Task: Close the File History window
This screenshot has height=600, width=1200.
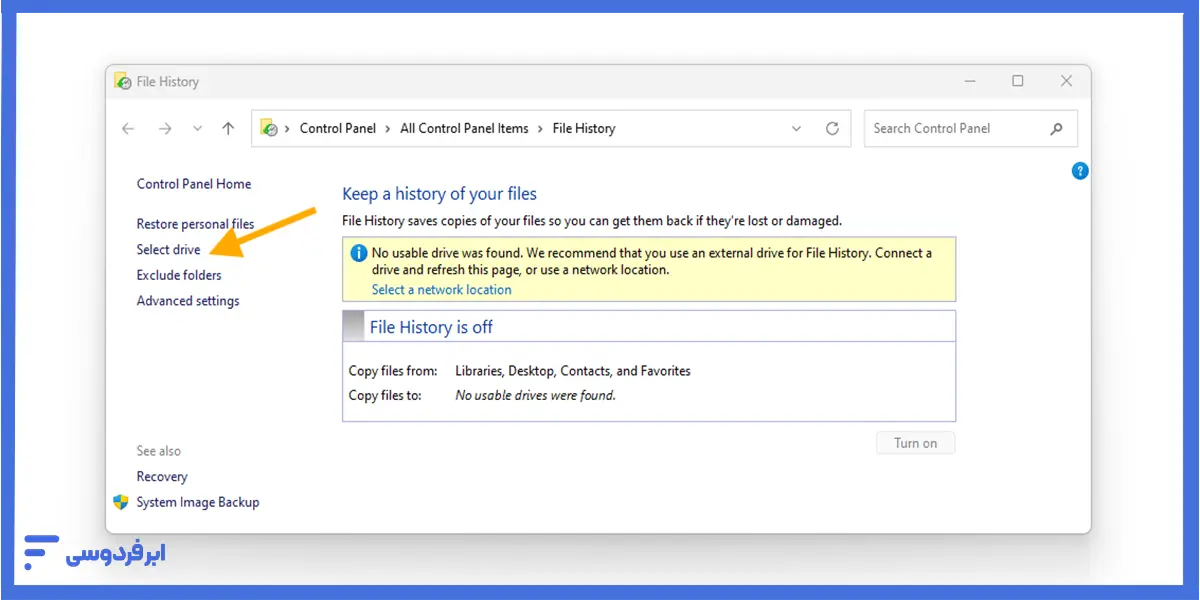Action: pos(1066,81)
